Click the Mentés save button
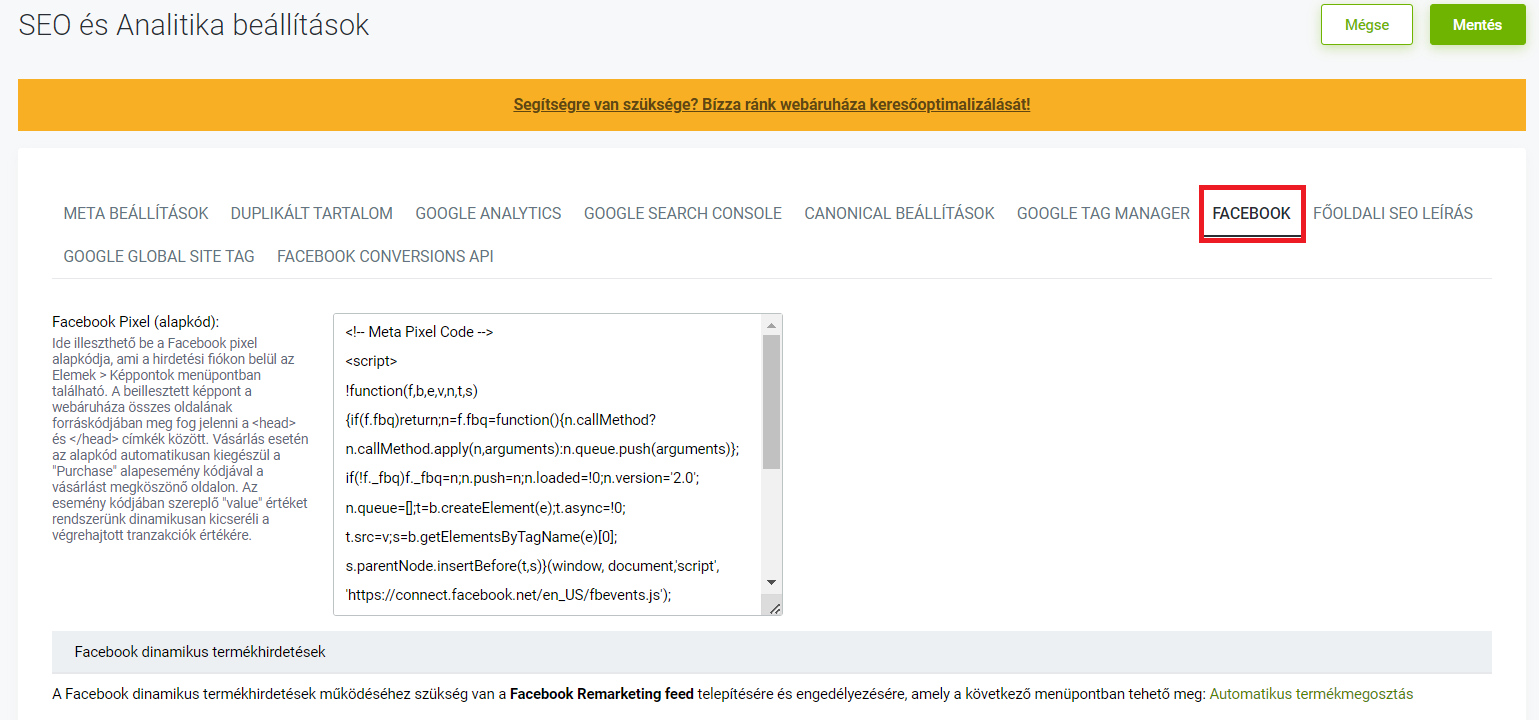This screenshot has height=720, width=1539. pyautogui.click(x=1477, y=25)
